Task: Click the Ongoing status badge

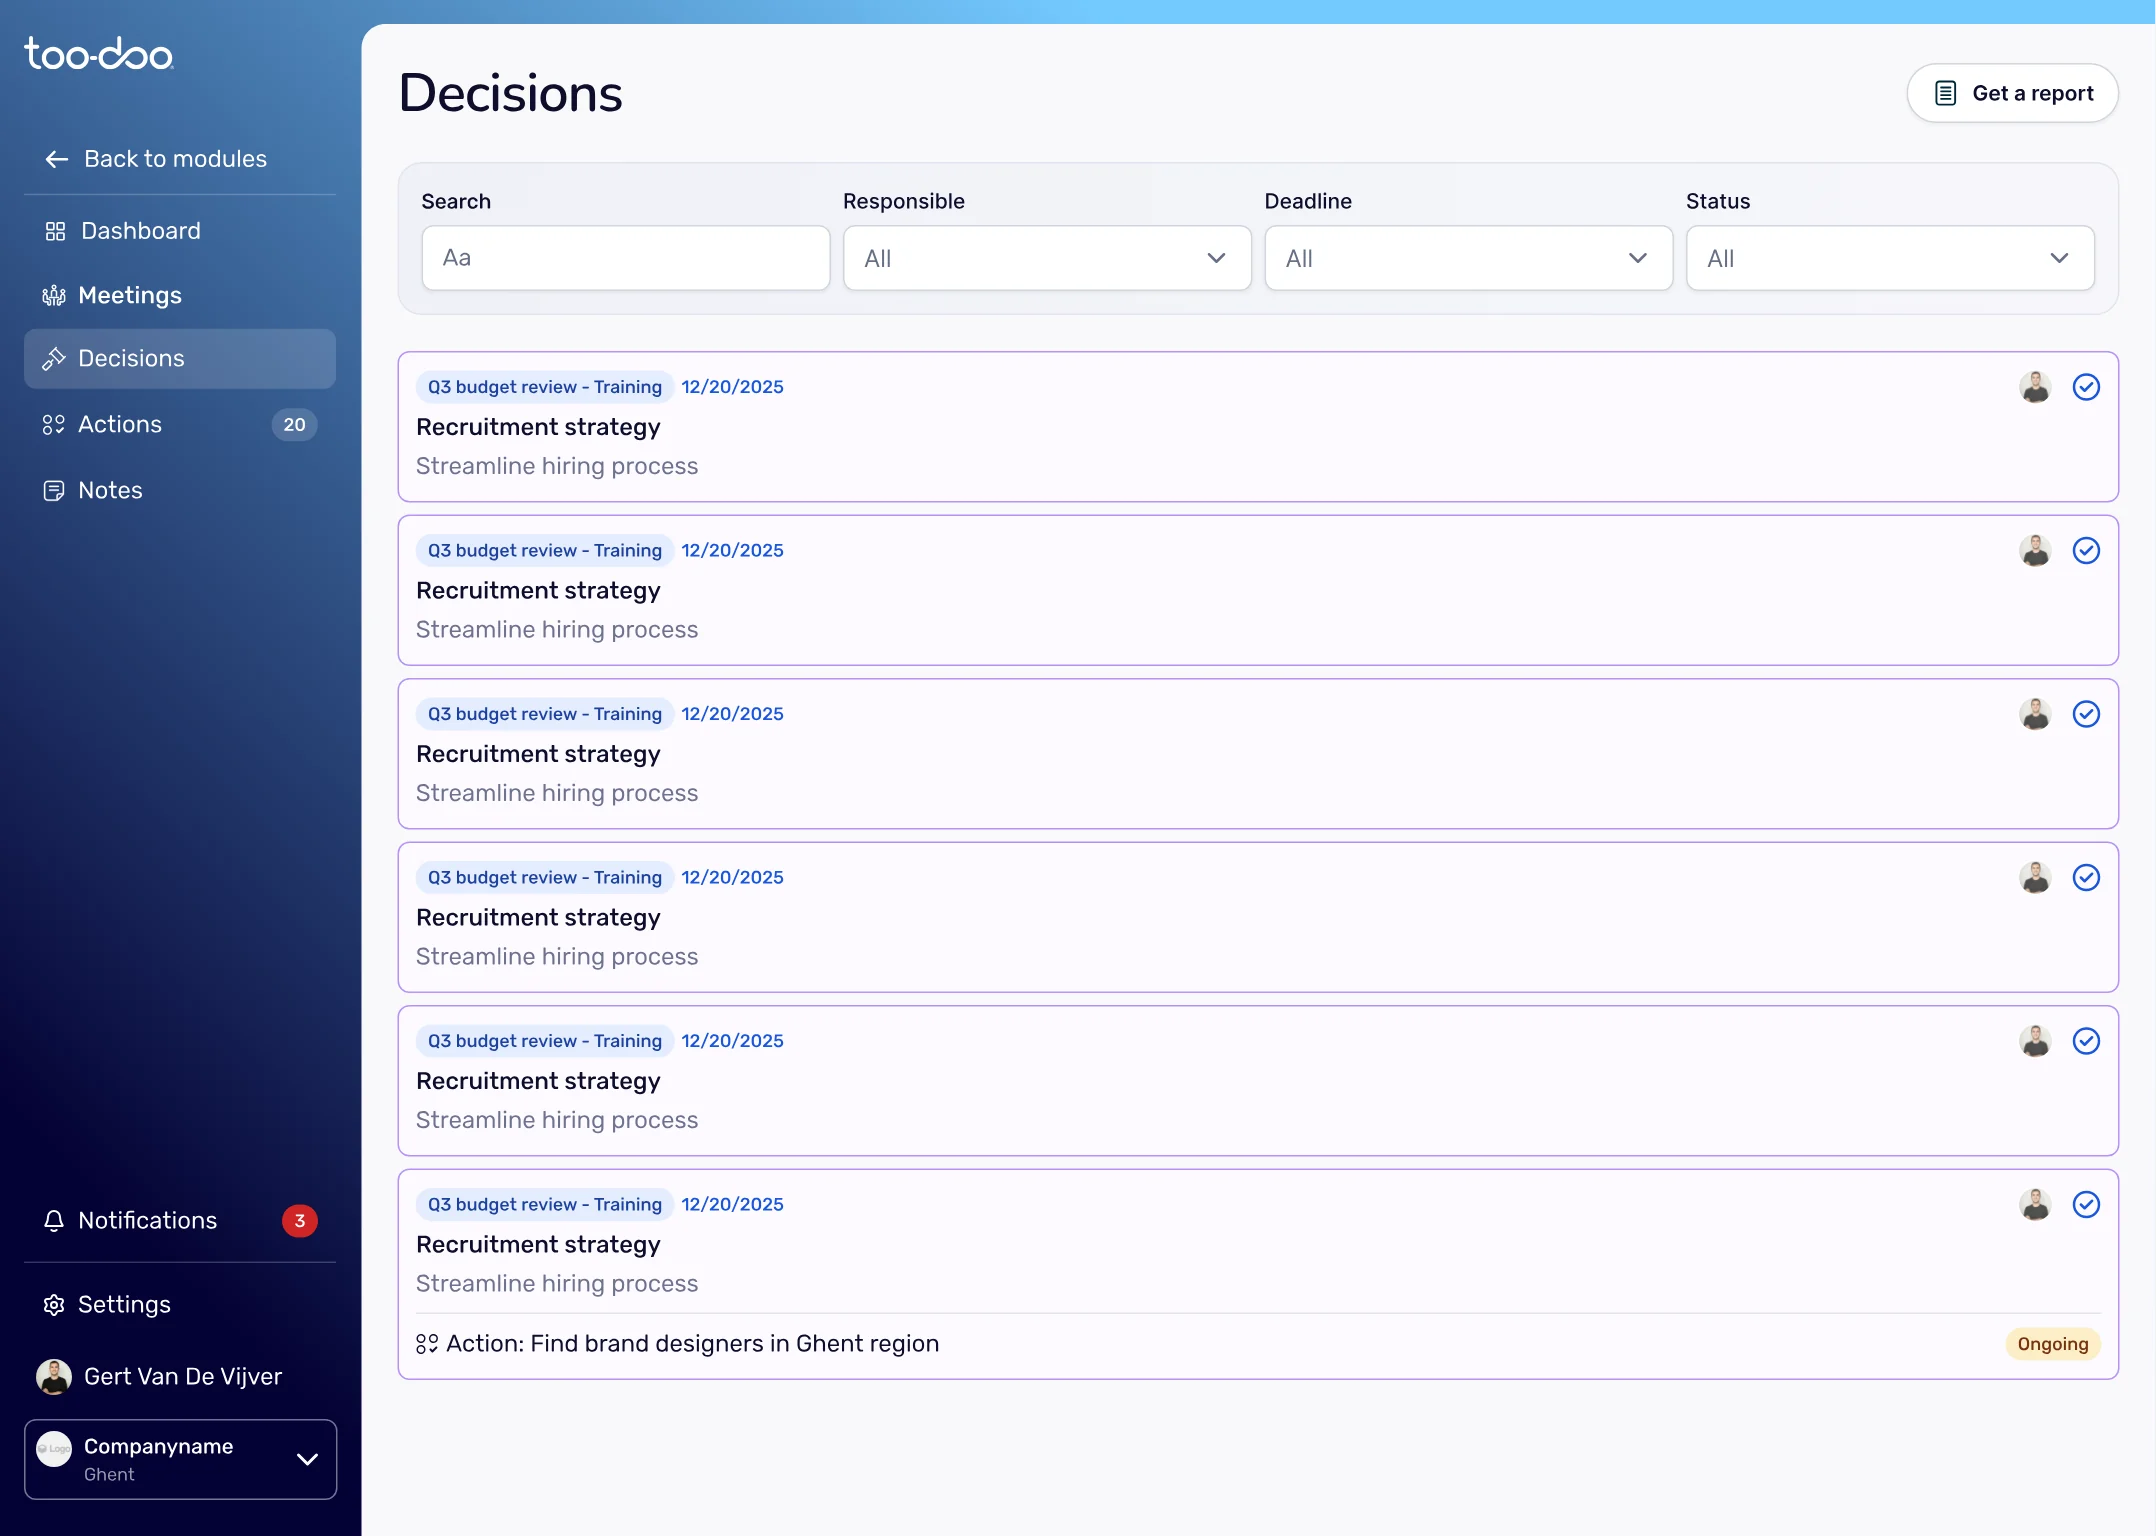Action: [2053, 1344]
